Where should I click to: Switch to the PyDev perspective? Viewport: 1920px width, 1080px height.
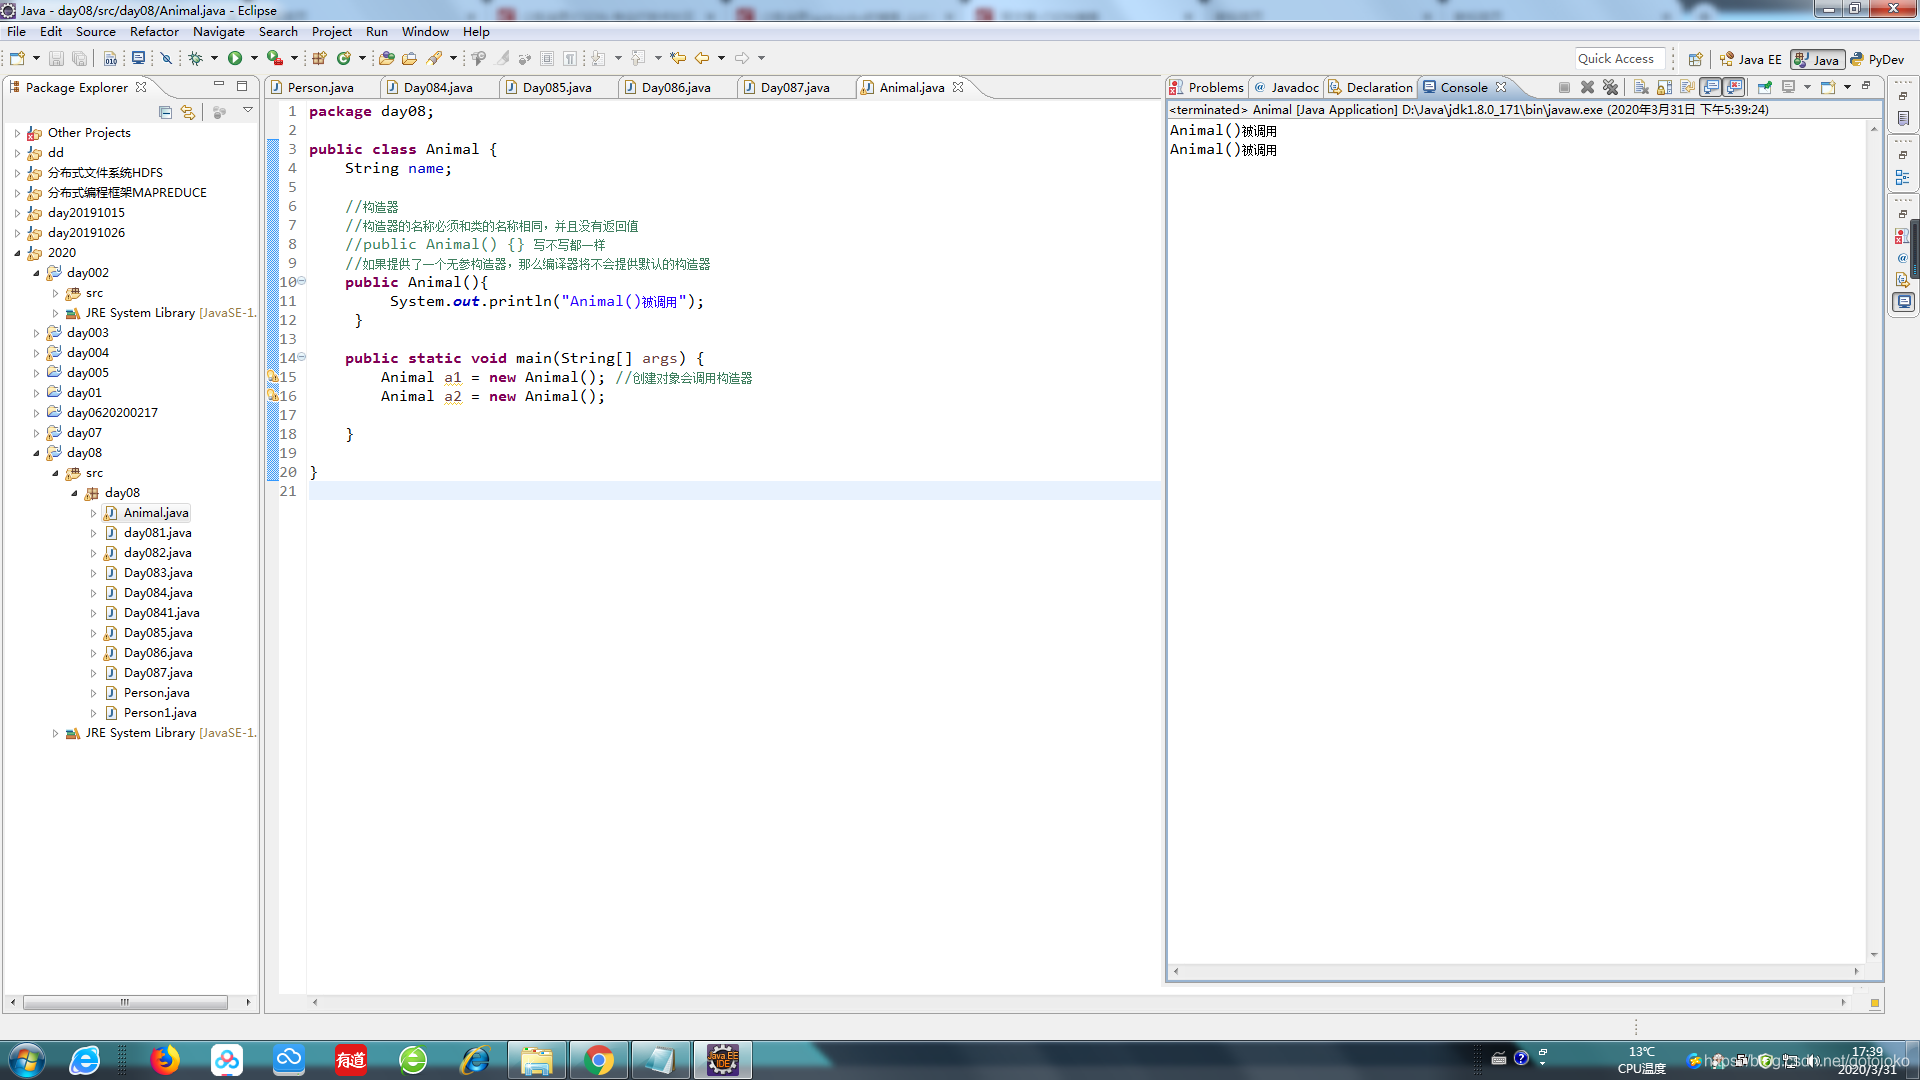tap(1877, 59)
